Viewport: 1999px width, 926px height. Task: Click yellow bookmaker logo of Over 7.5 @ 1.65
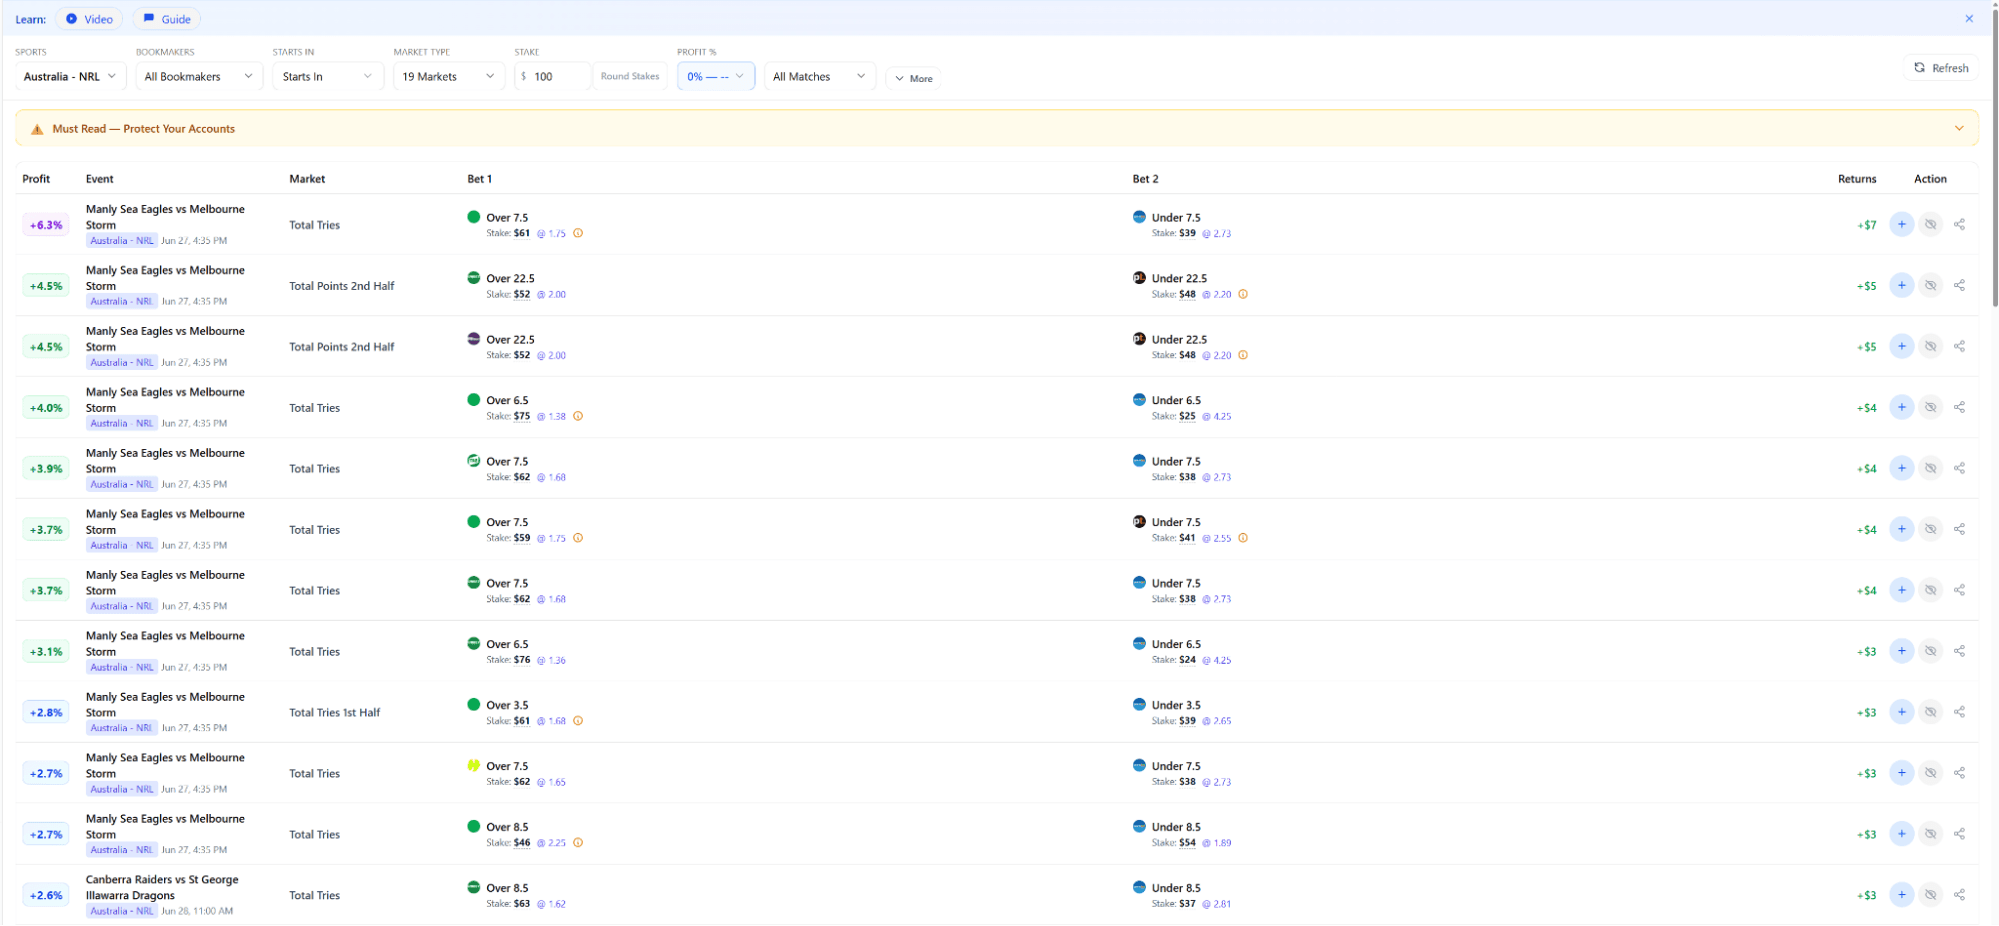click(474, 766)
